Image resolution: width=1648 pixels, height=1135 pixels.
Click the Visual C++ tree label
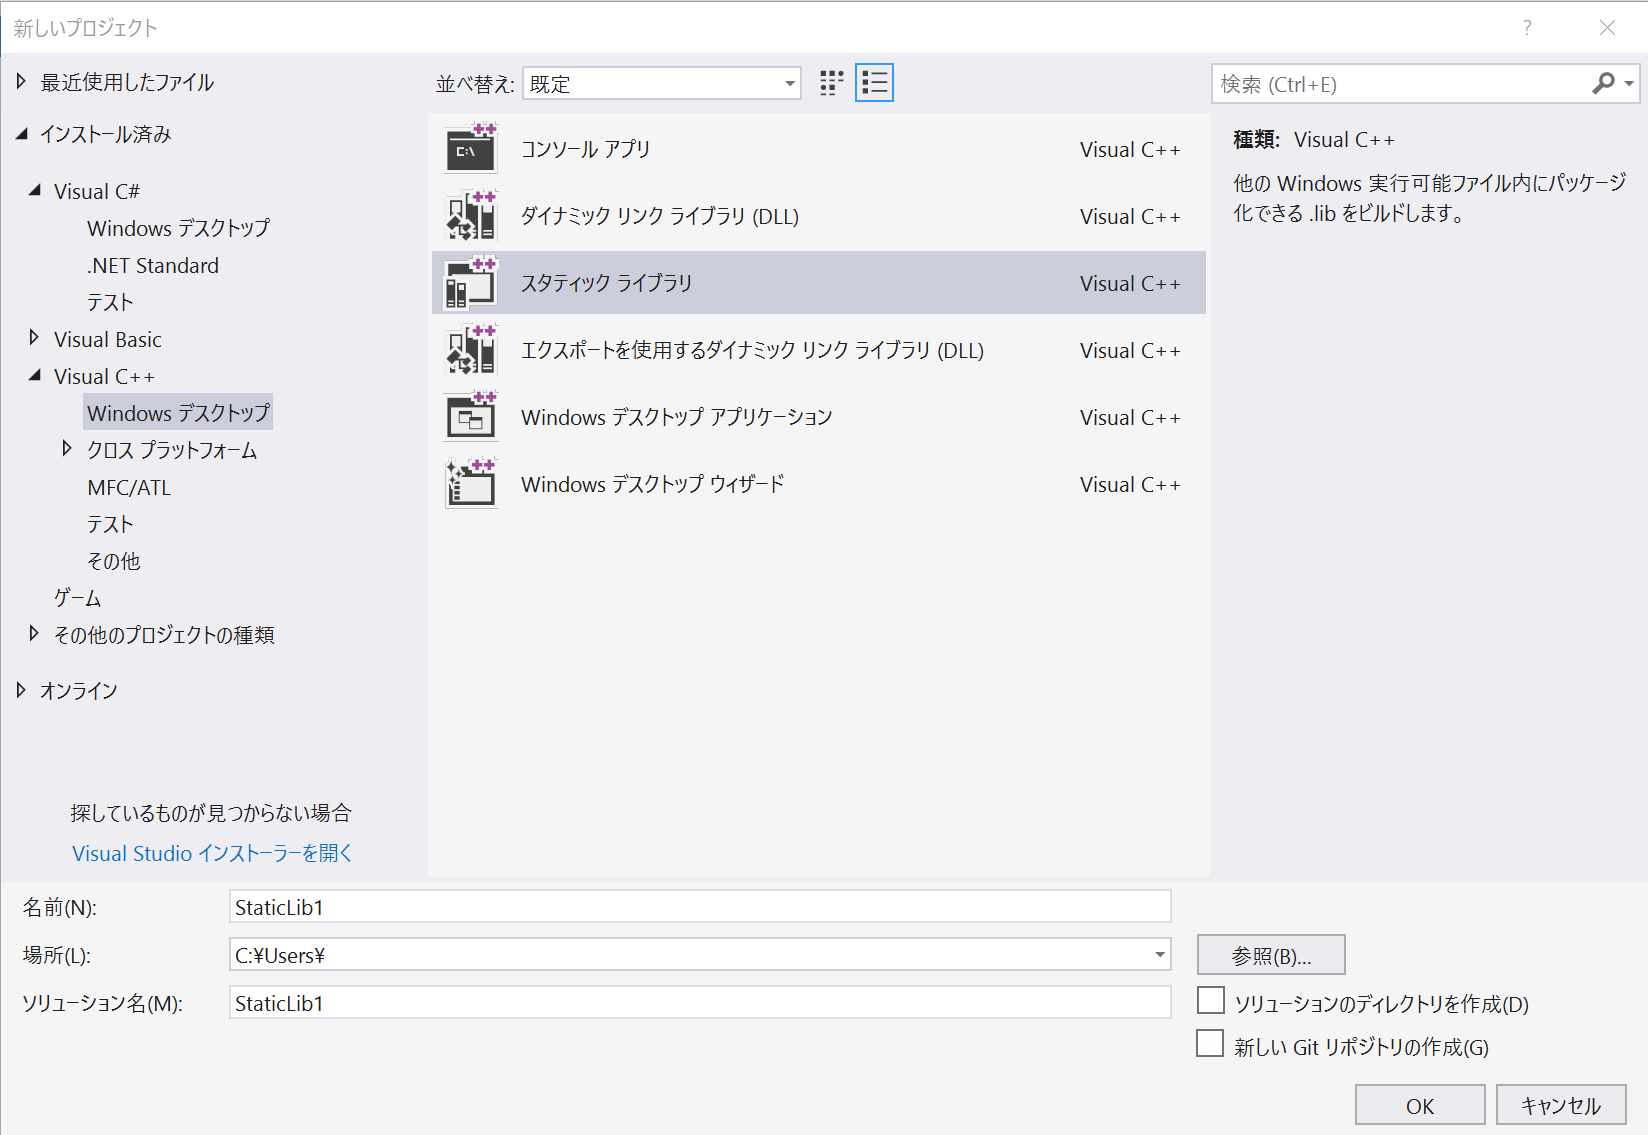[104, 376]
